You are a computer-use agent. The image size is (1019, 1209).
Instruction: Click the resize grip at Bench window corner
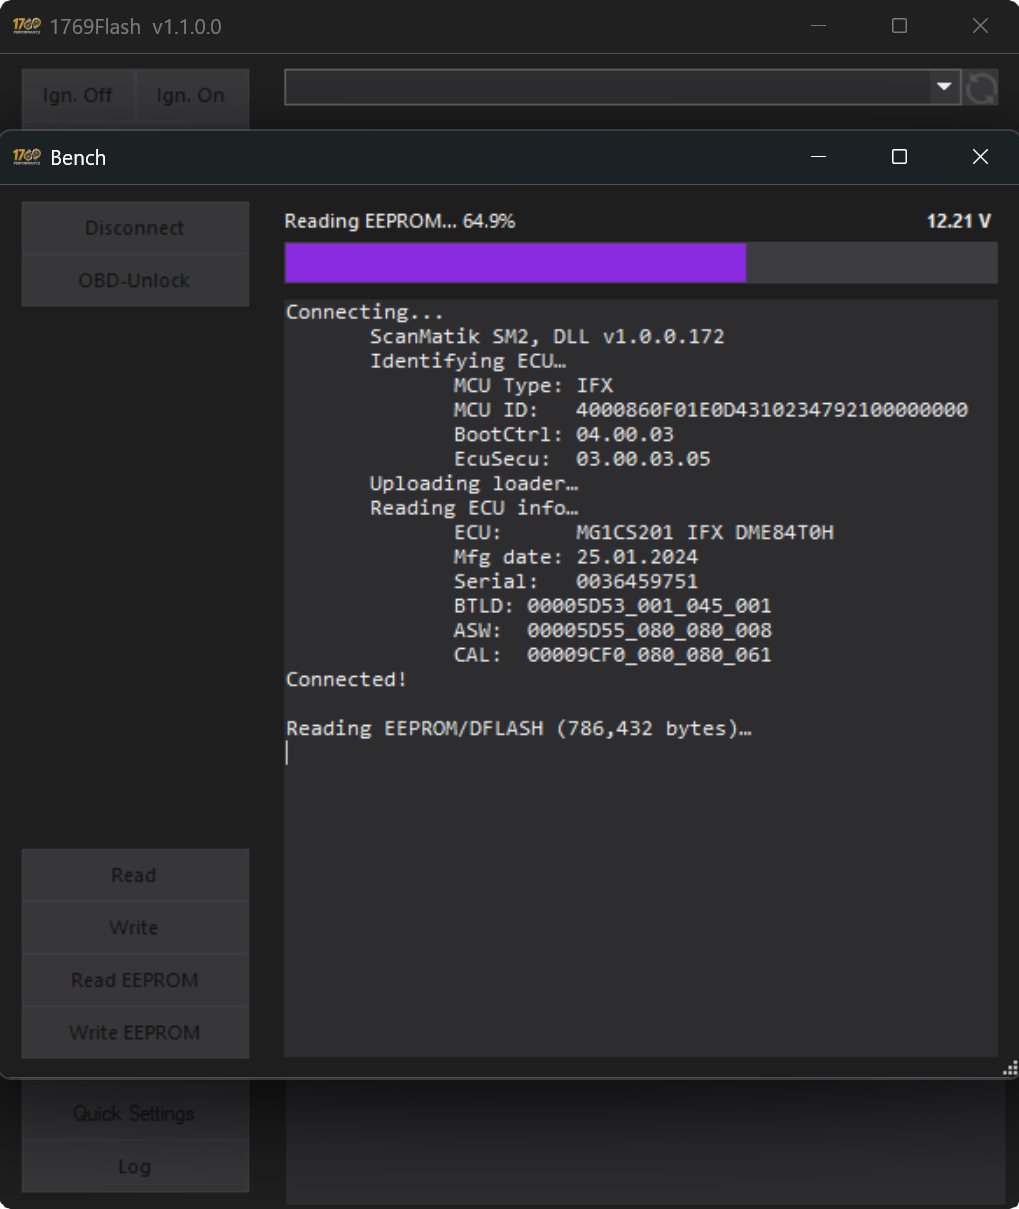pos(1010,1068)
